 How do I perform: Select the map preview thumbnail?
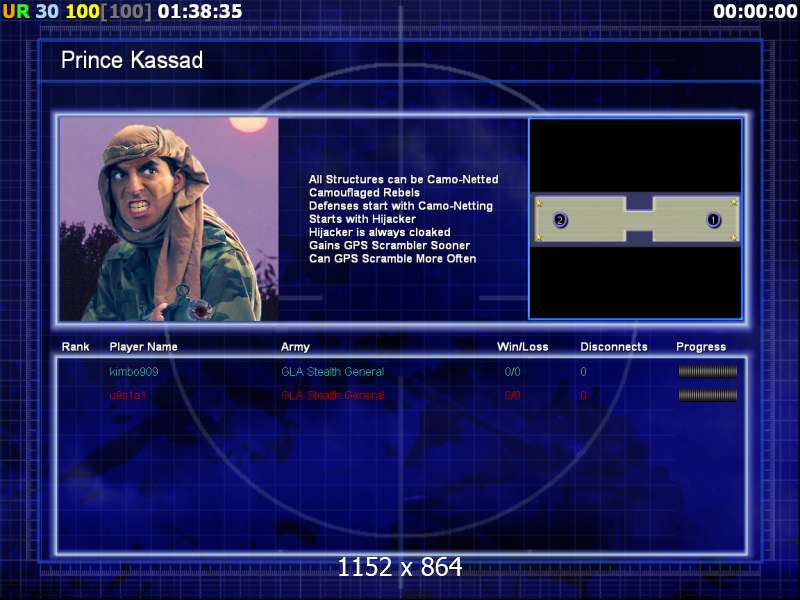[x=635, y=219]
